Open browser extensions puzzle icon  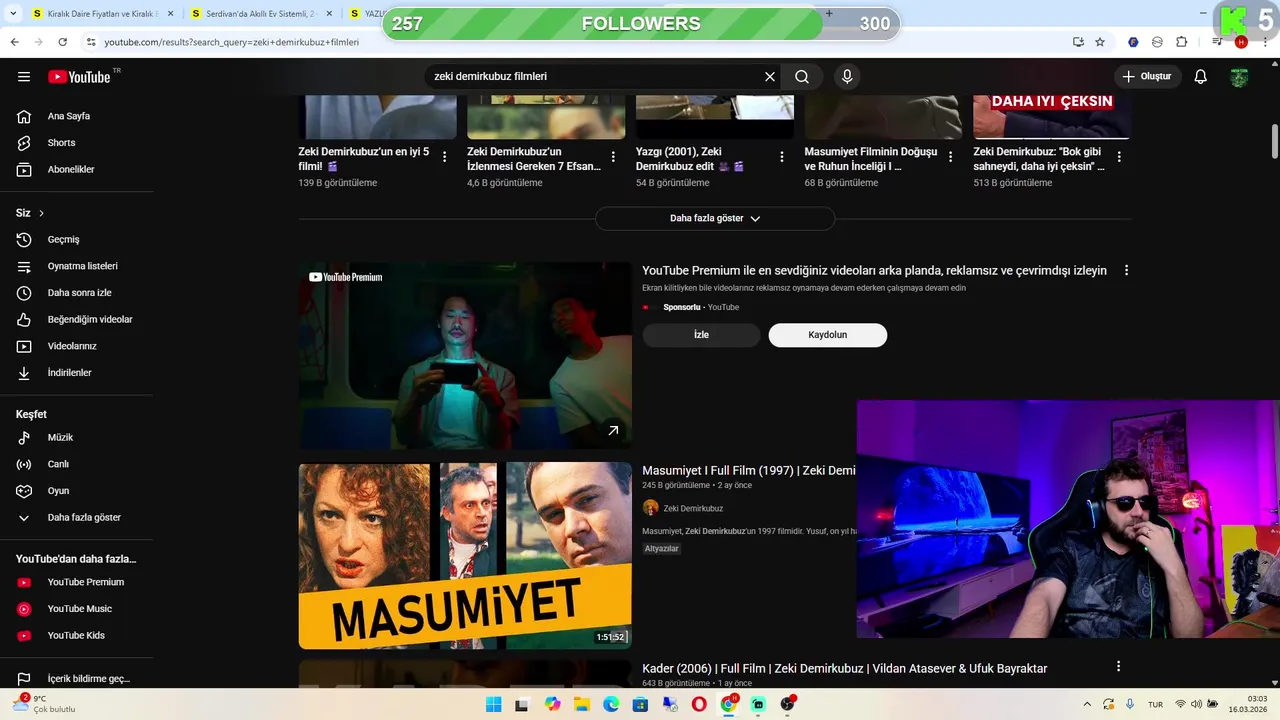[x=1181, y=42]
